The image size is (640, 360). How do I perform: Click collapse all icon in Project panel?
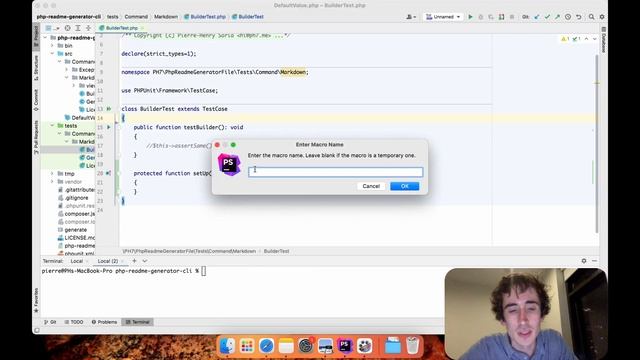point(88,28)
